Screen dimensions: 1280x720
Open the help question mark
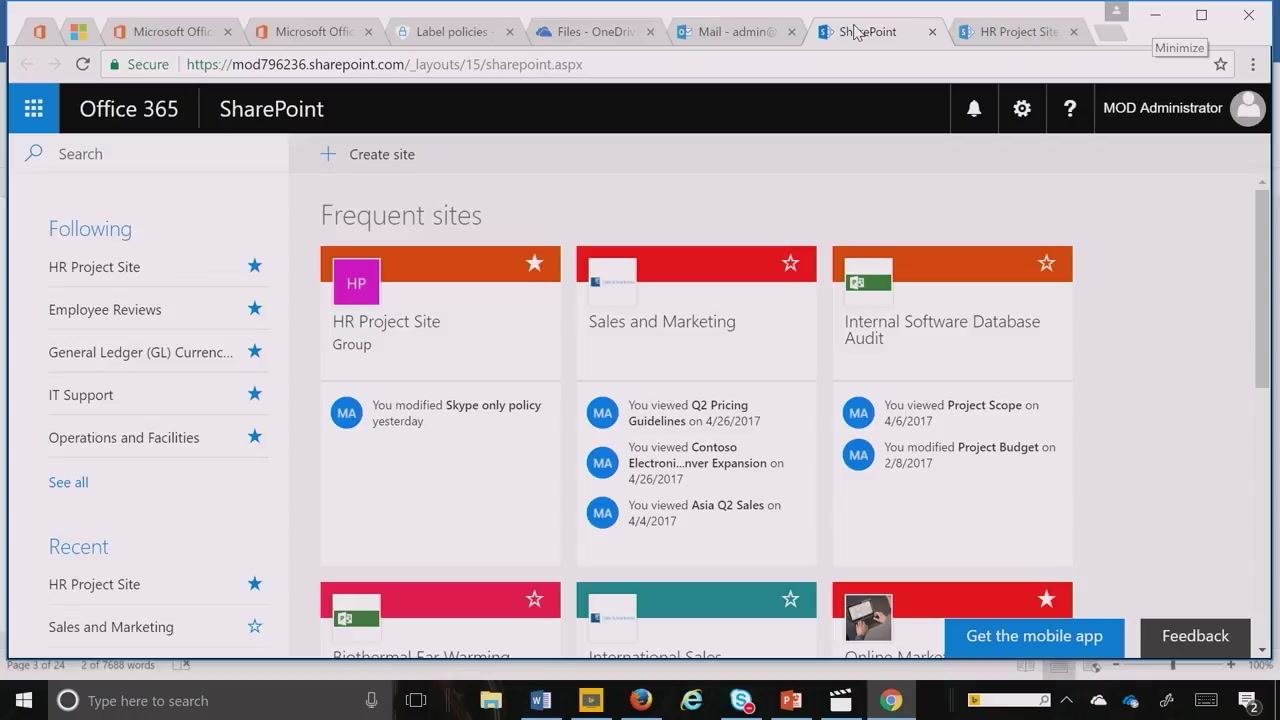pos(1070,108)
